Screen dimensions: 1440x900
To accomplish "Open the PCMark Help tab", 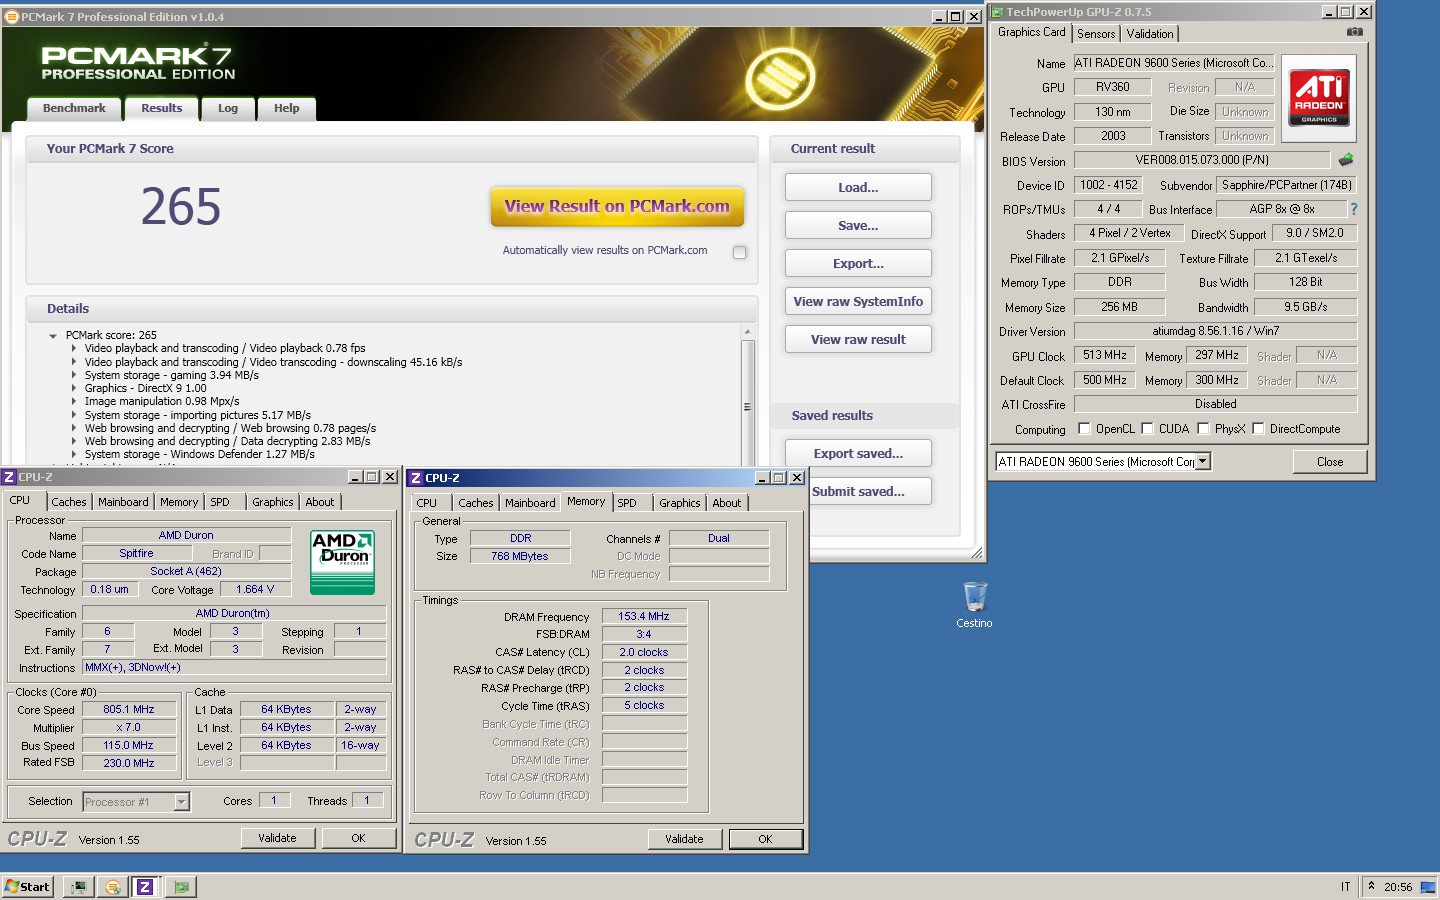I will [x=287, y=109].
